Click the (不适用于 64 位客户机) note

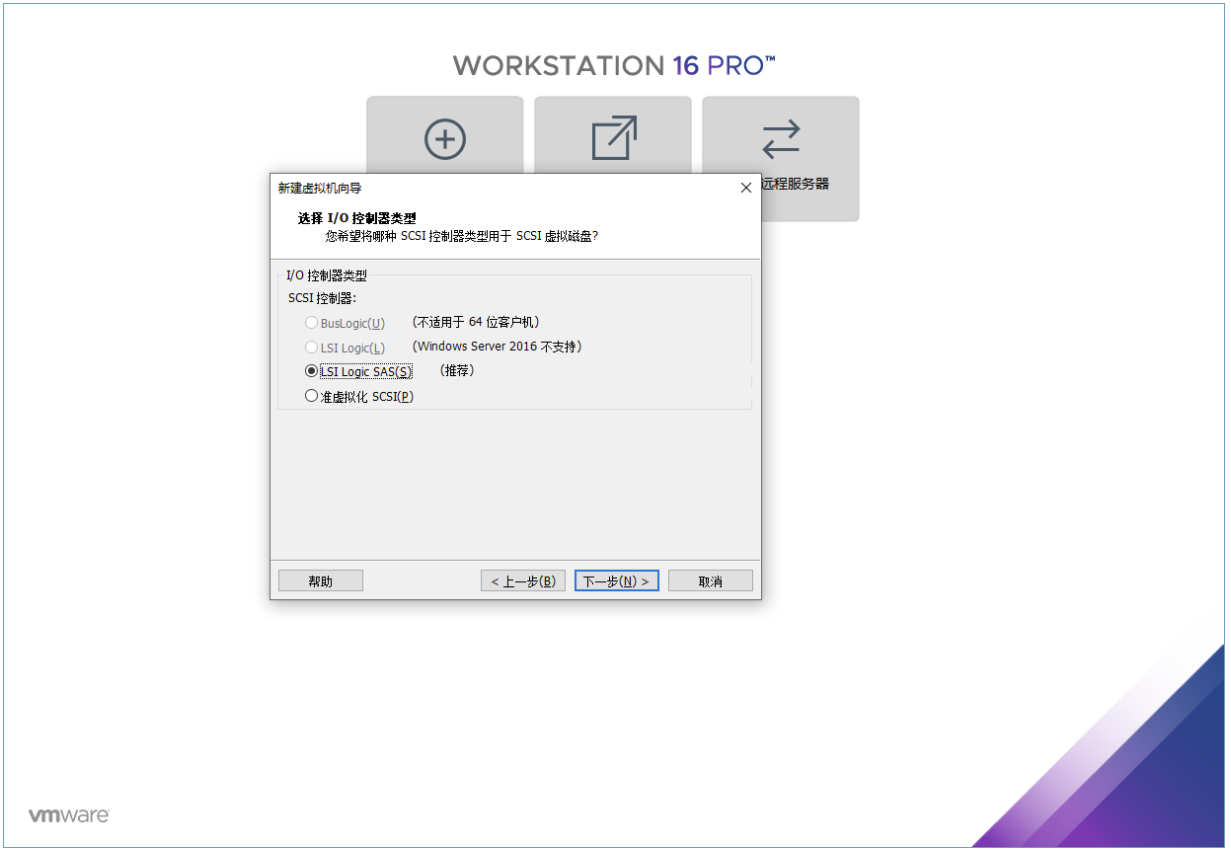click(x=477, y=322)
